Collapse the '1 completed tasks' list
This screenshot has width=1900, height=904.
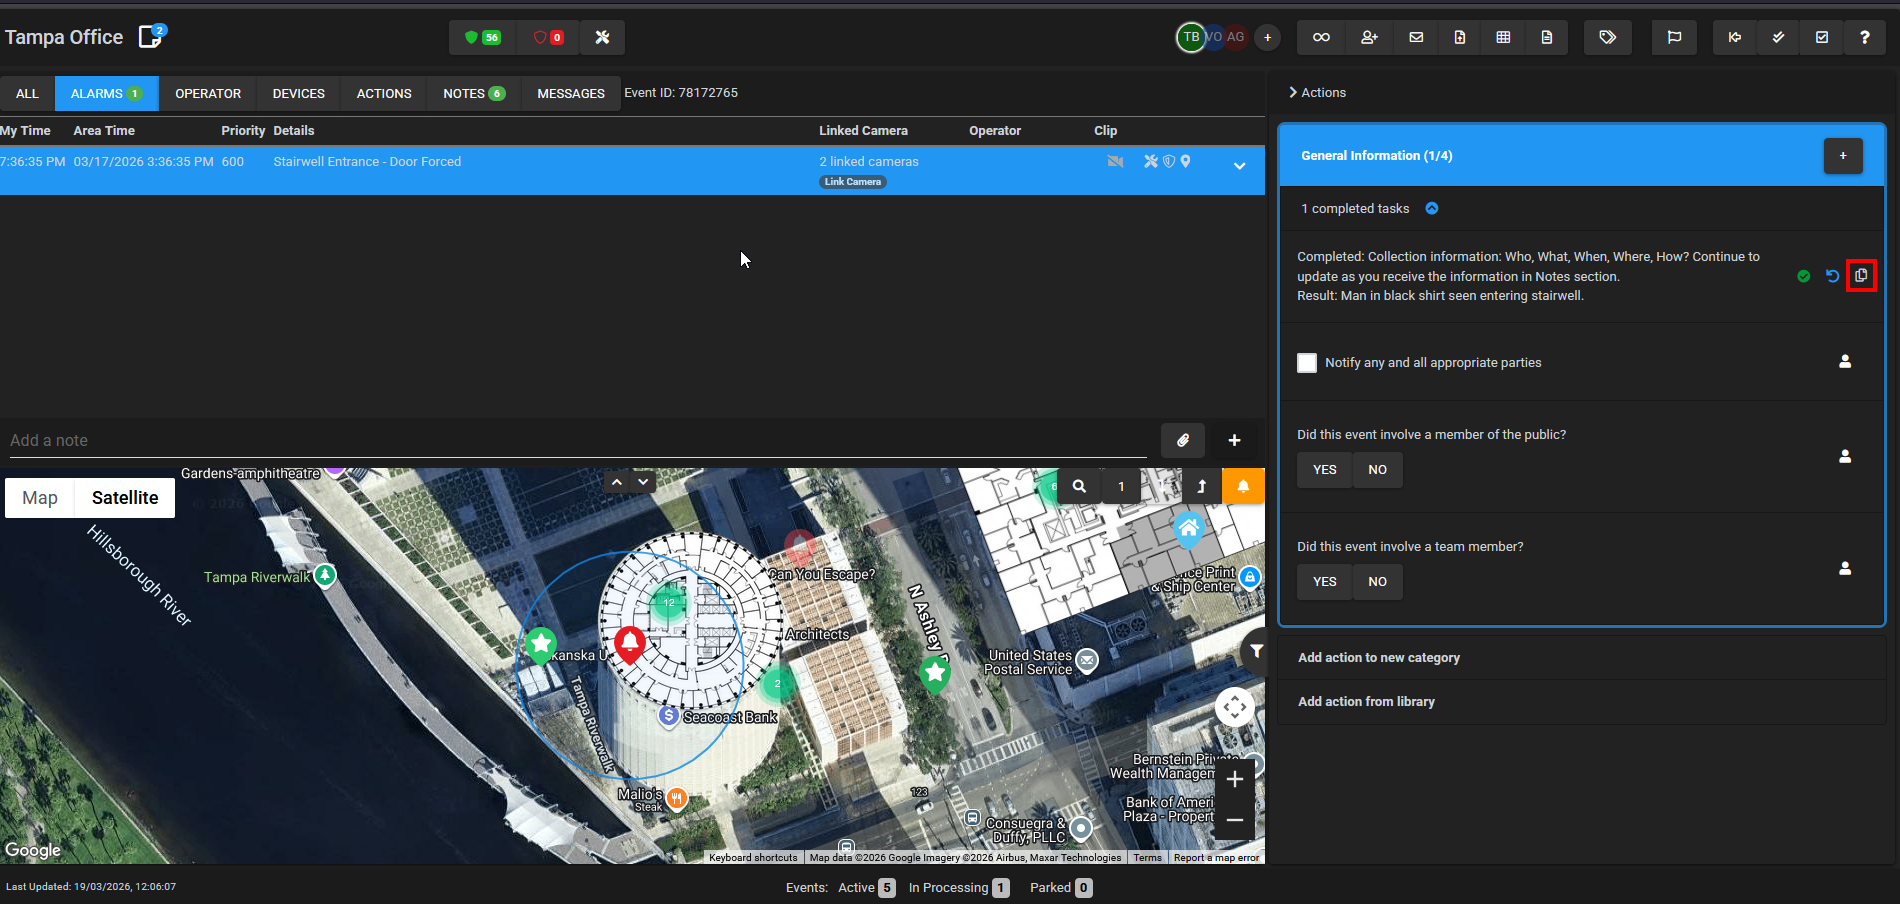pos(1431,208)
